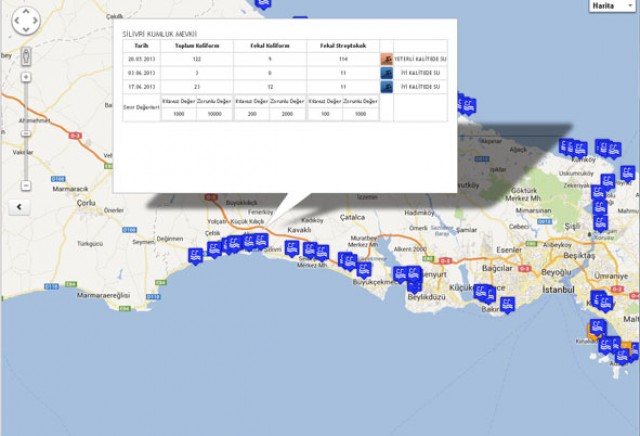Click the Fekal Koliform value 12

[270, 87]
